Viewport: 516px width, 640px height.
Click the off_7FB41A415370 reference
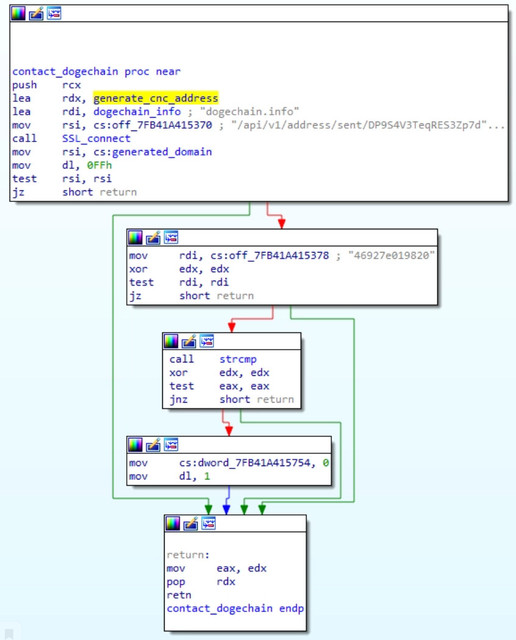(x=162, y=125)
